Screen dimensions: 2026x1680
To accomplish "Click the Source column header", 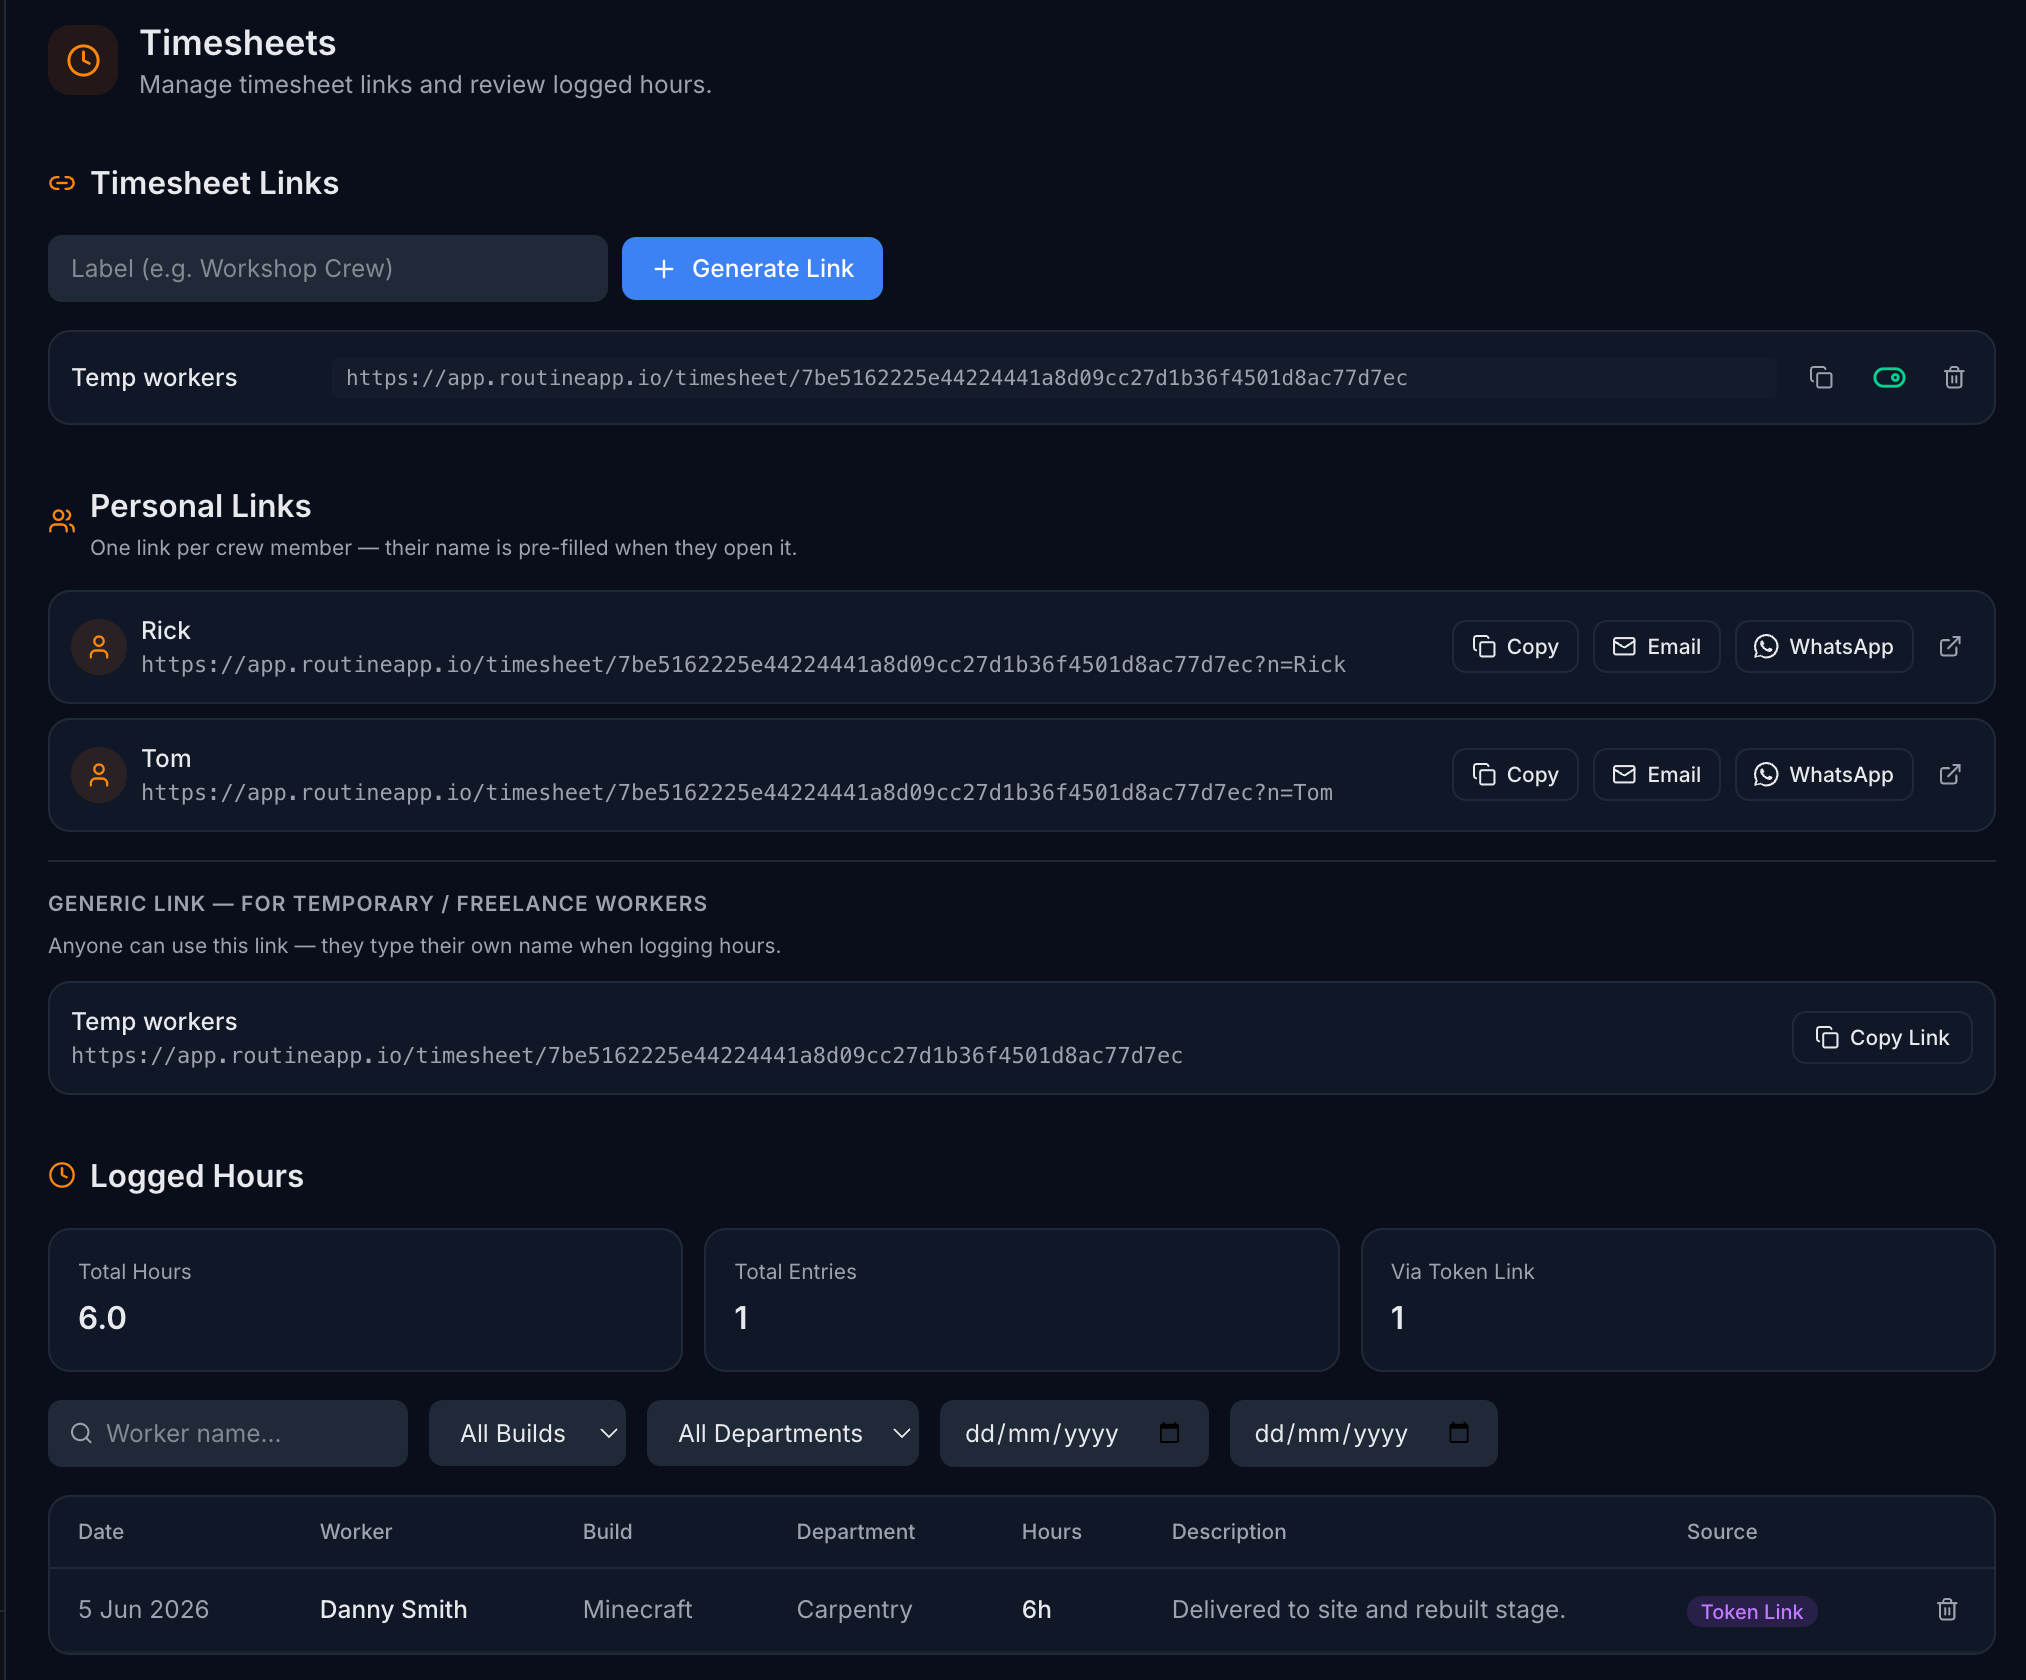I will click(1722, 1531).
